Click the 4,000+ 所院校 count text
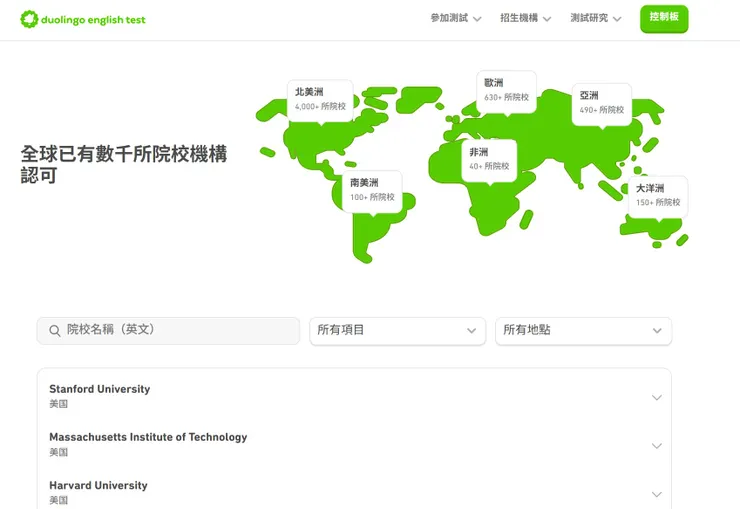 320,107
